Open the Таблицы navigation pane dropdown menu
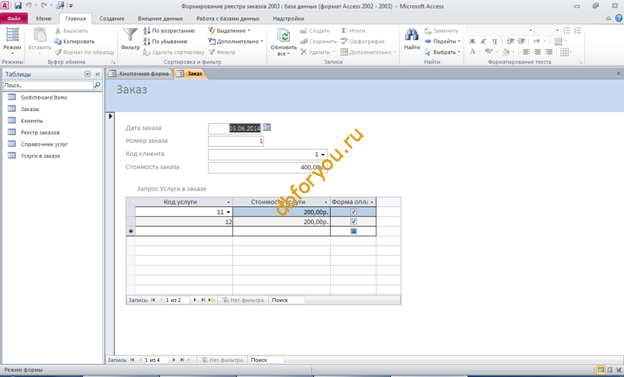This screenshot has width=624, height=377. 88,74
